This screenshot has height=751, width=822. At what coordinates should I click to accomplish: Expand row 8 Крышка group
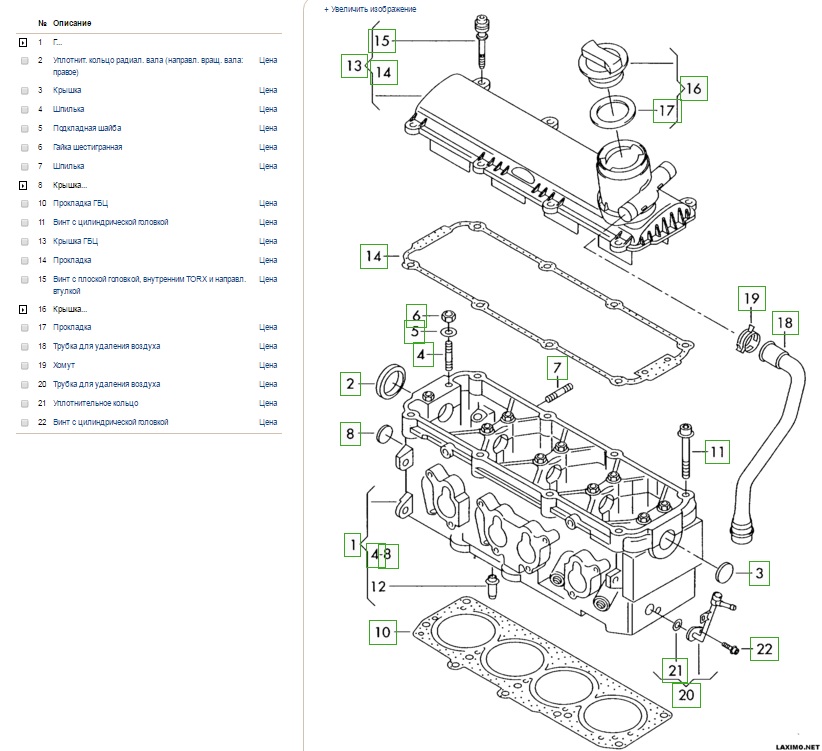coord(24,186)
